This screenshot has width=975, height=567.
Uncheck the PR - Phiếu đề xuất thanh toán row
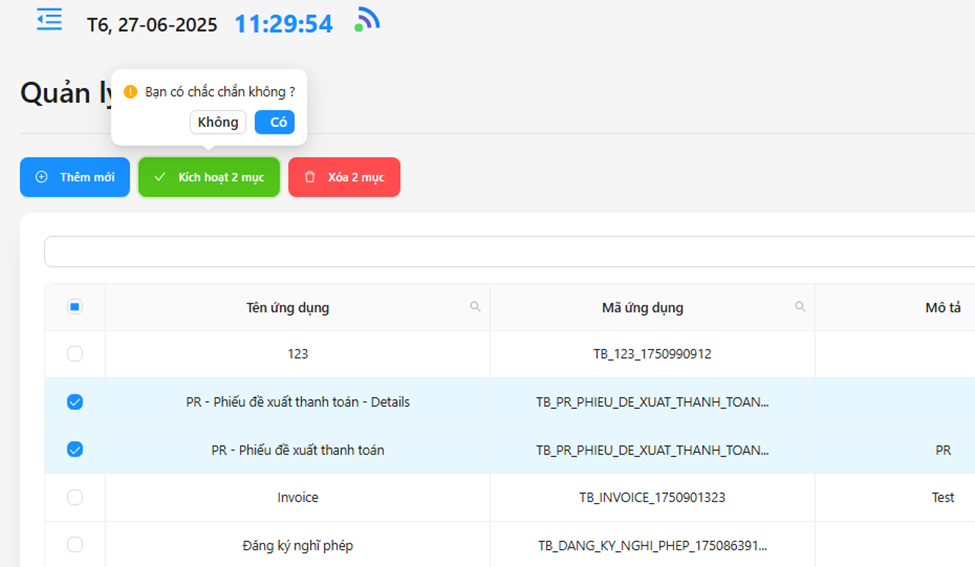point(75,450)
